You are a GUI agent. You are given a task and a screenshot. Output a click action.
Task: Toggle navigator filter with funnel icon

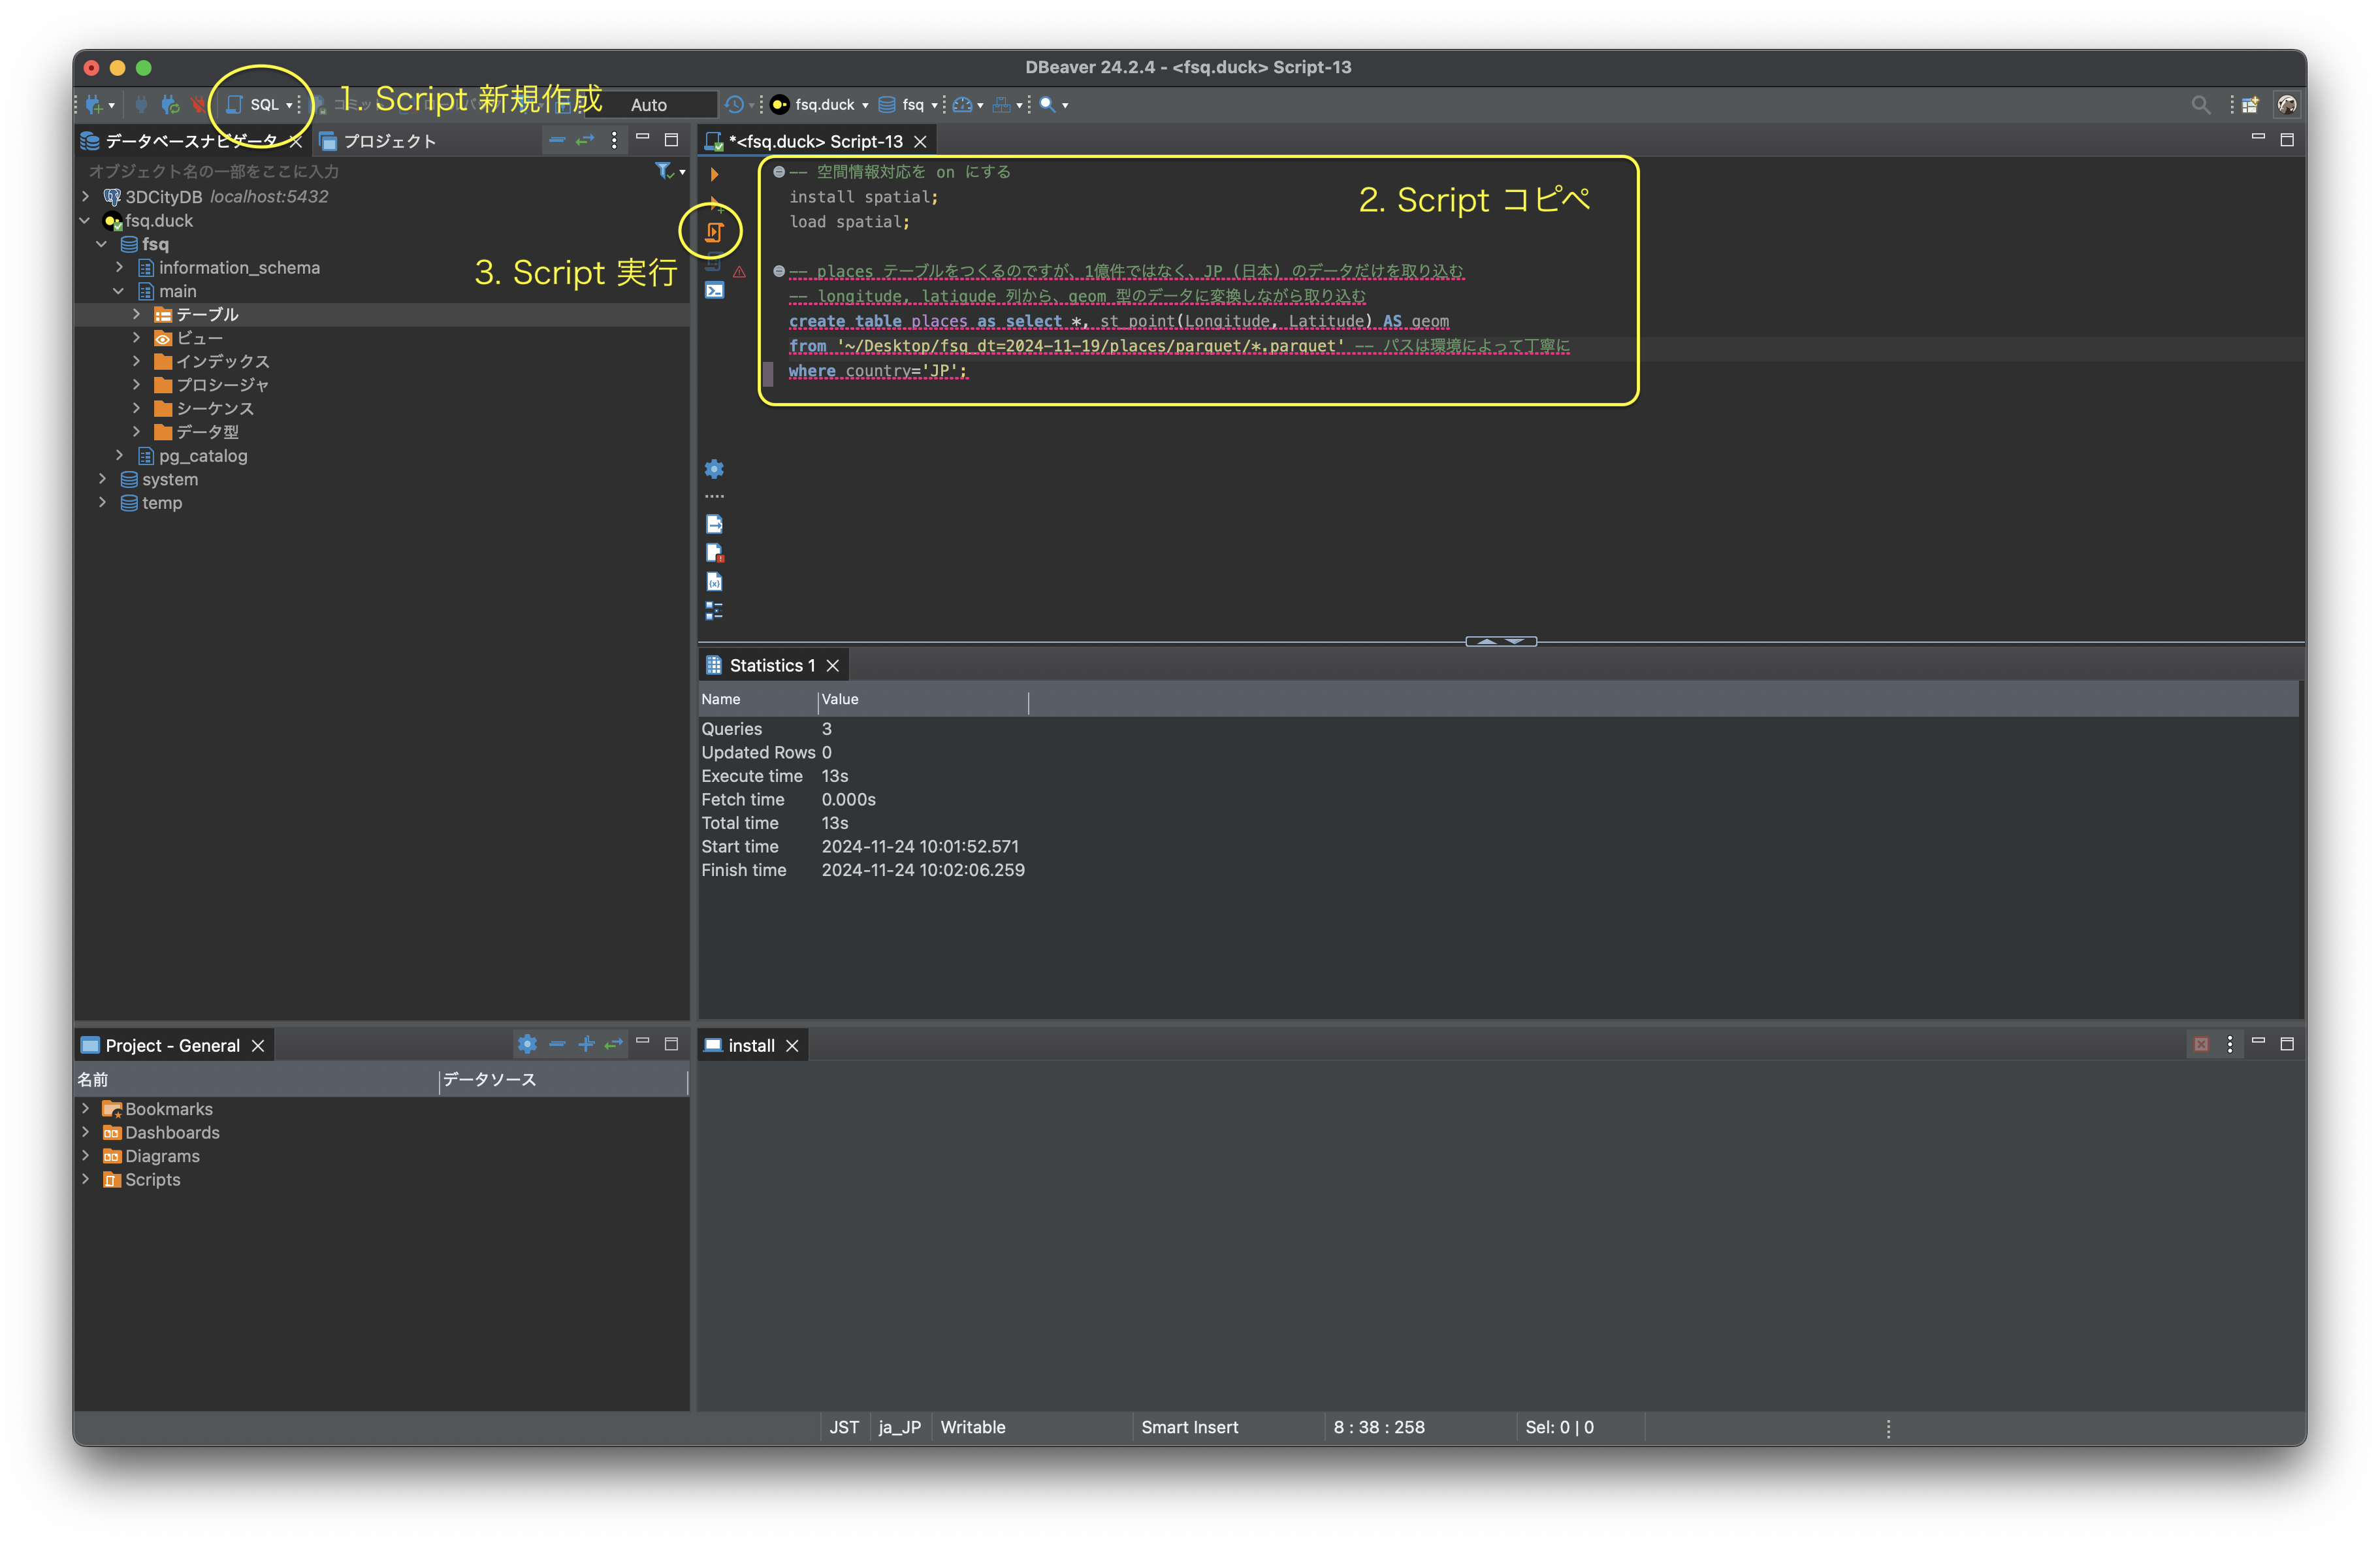tap(663, 171)
